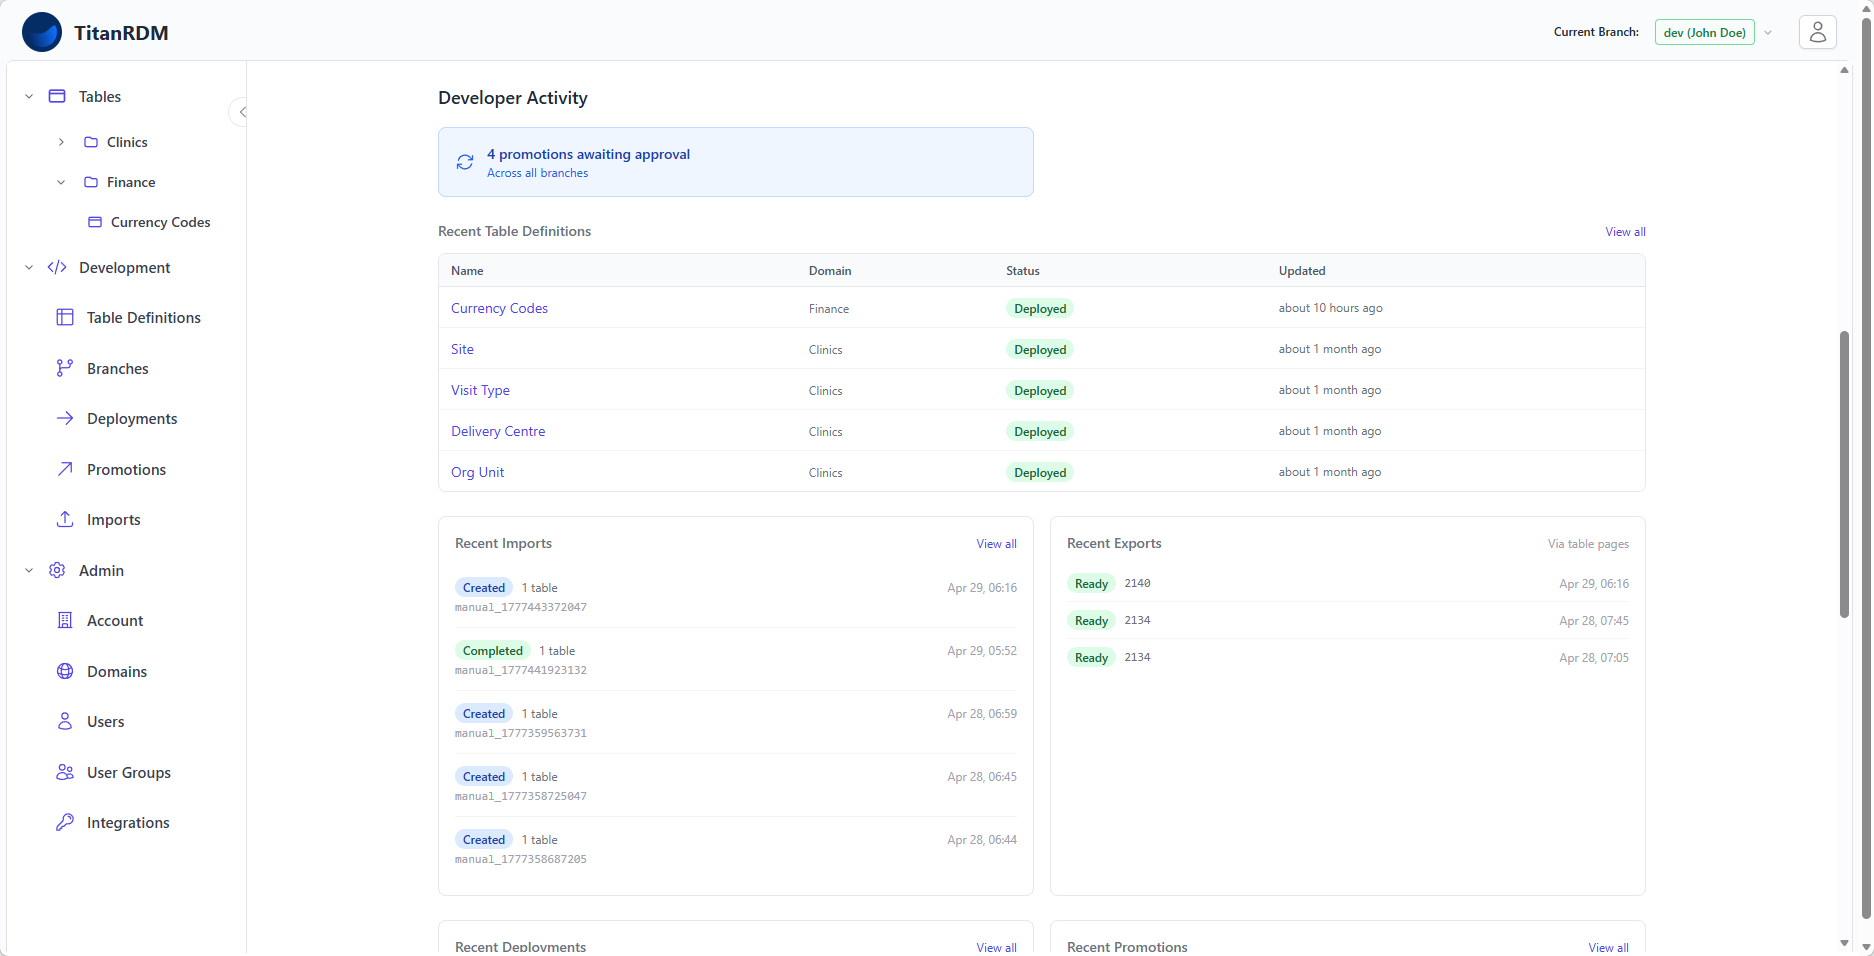View all Recent Table Definitions
The height and width of the screenshot is (956, 1874).
tap(1625, 231)
